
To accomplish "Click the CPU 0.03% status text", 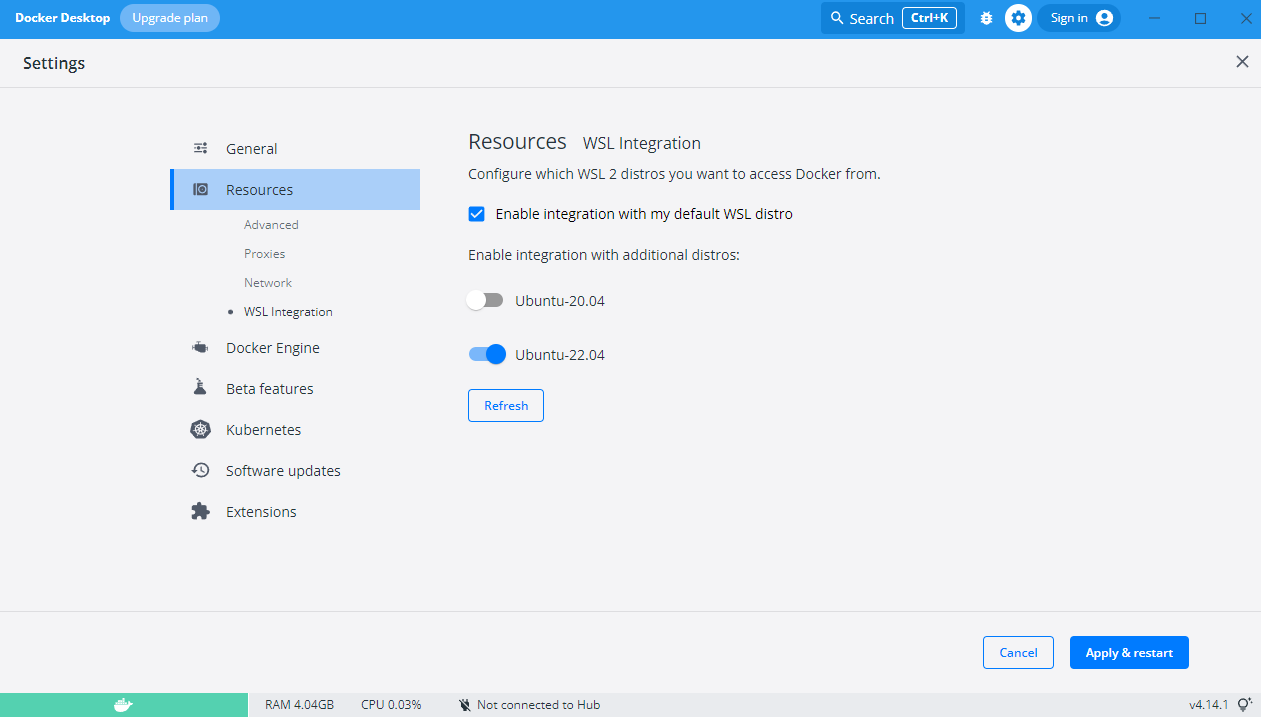I will pos(391,705).
